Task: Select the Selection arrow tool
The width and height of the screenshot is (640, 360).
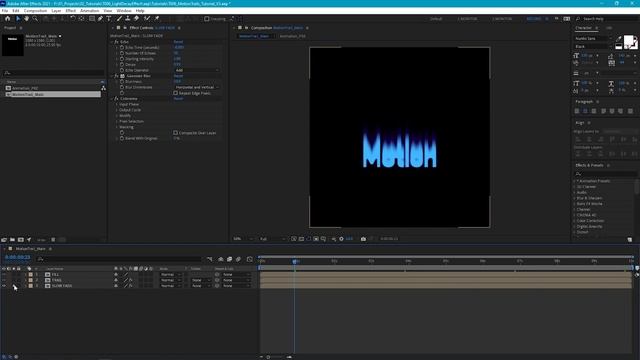Action: [x=18, y=19]
